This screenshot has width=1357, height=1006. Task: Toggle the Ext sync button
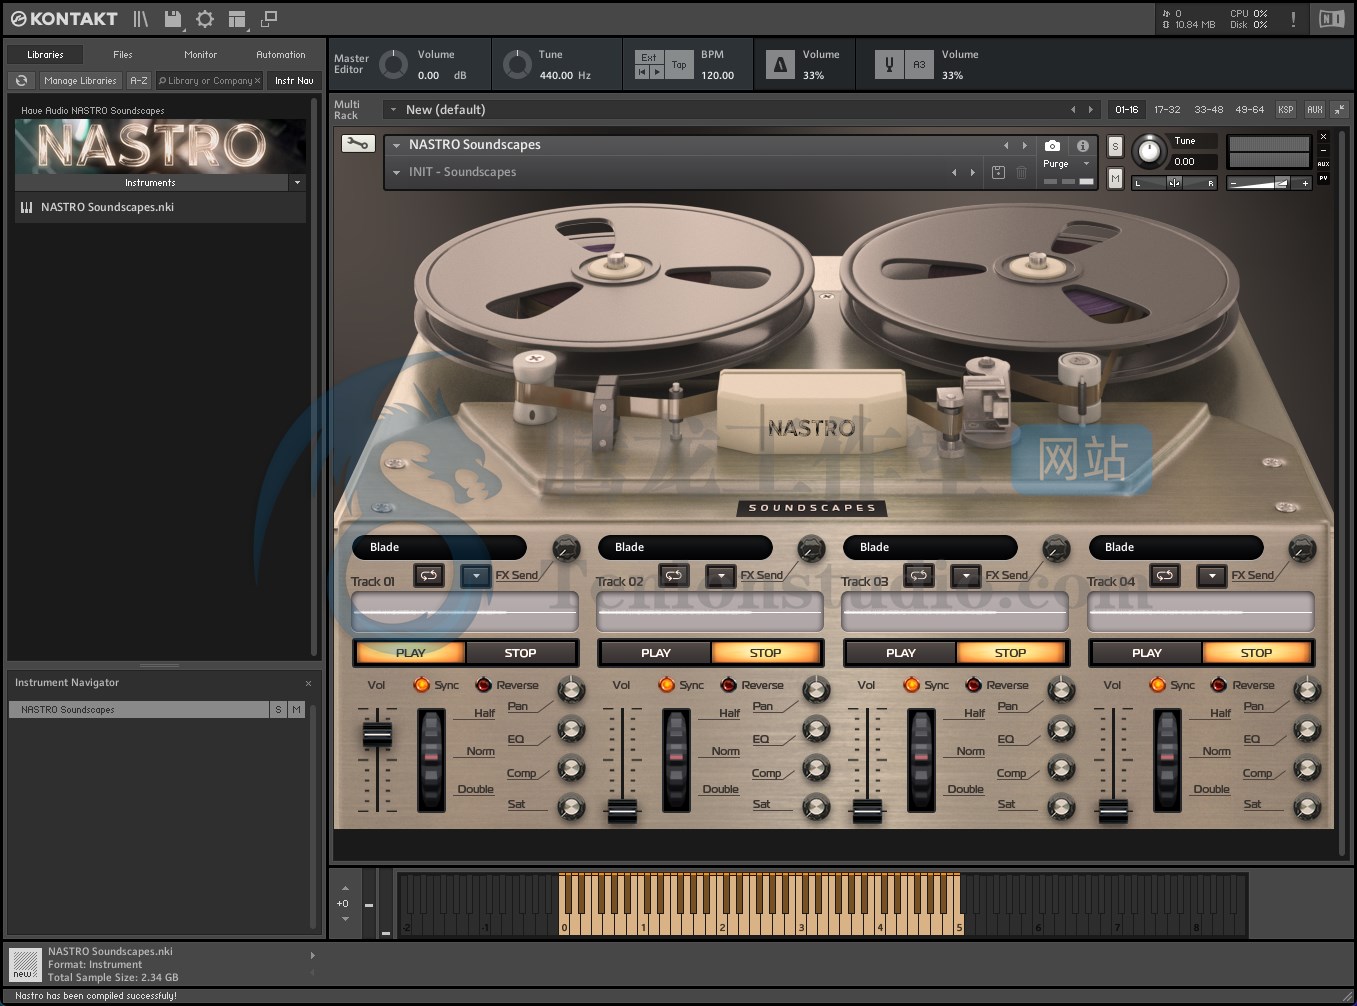click(x=649, y=58)
